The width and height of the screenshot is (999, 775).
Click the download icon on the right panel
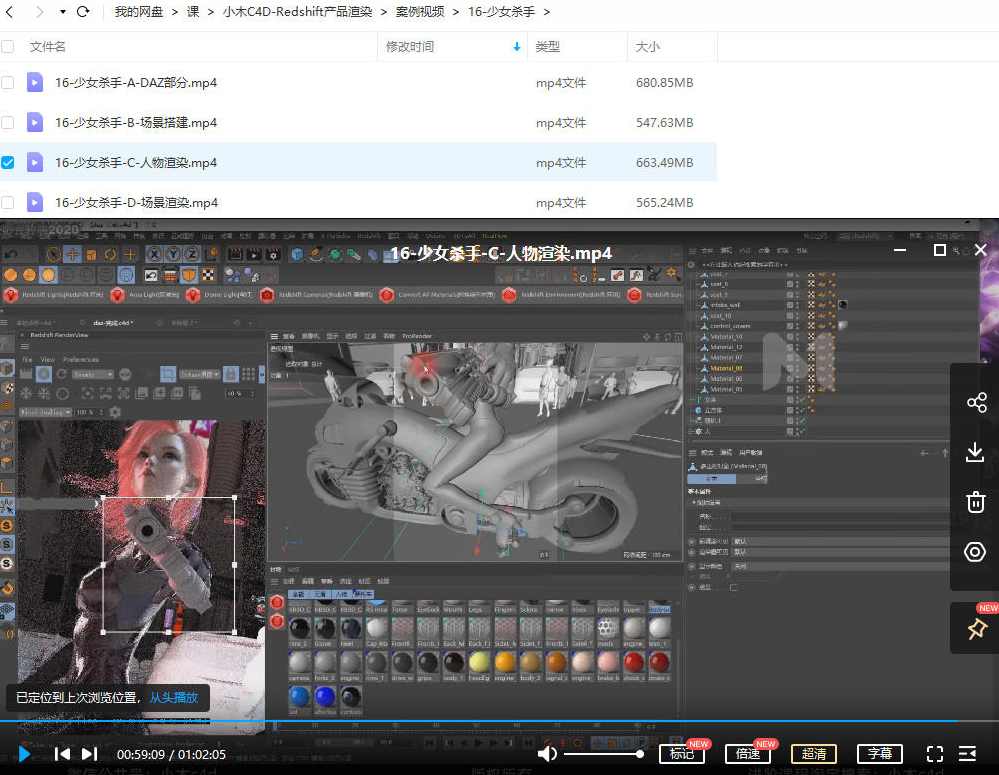click(976, 452)
